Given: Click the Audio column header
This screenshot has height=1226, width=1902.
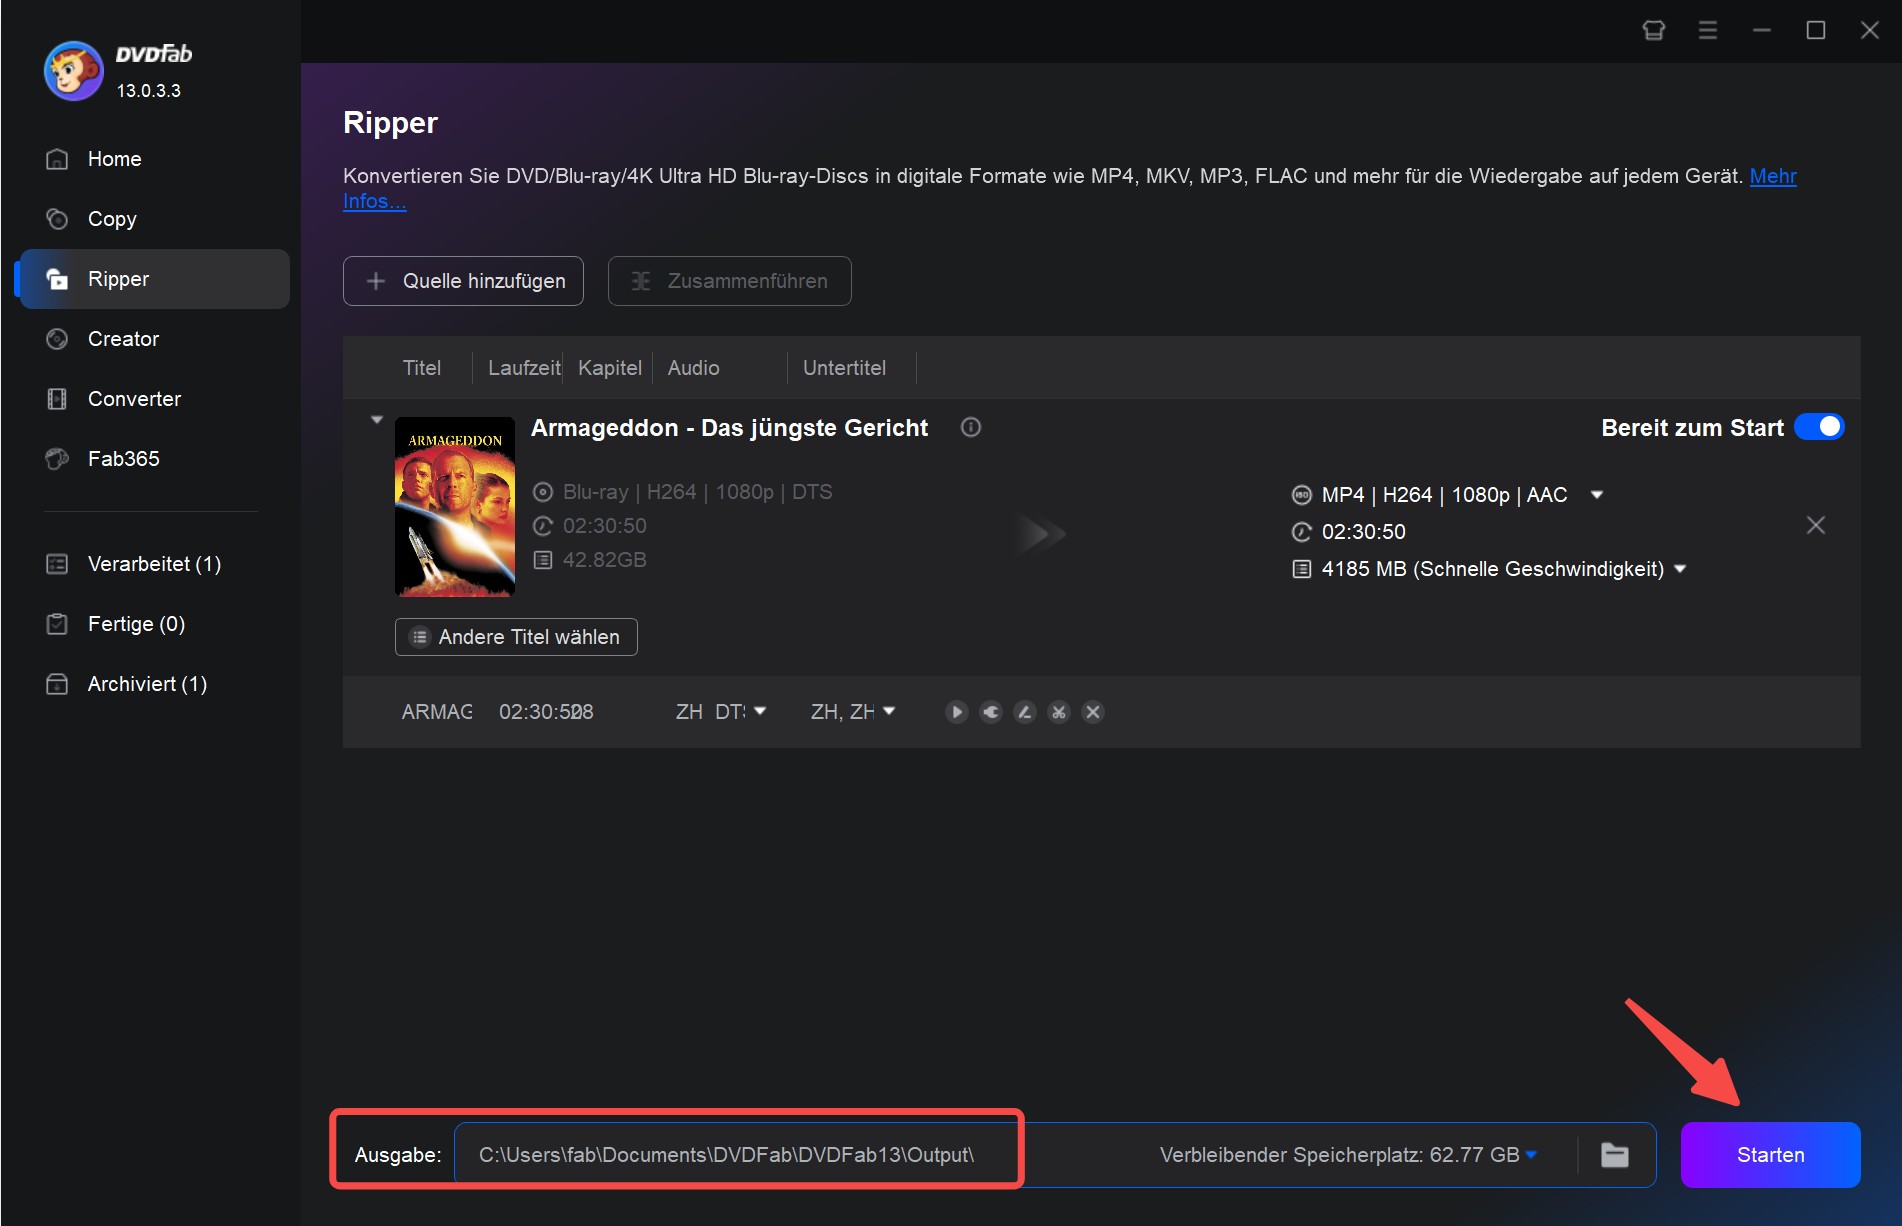Looking at the screenshot, I should click(694, 368).
